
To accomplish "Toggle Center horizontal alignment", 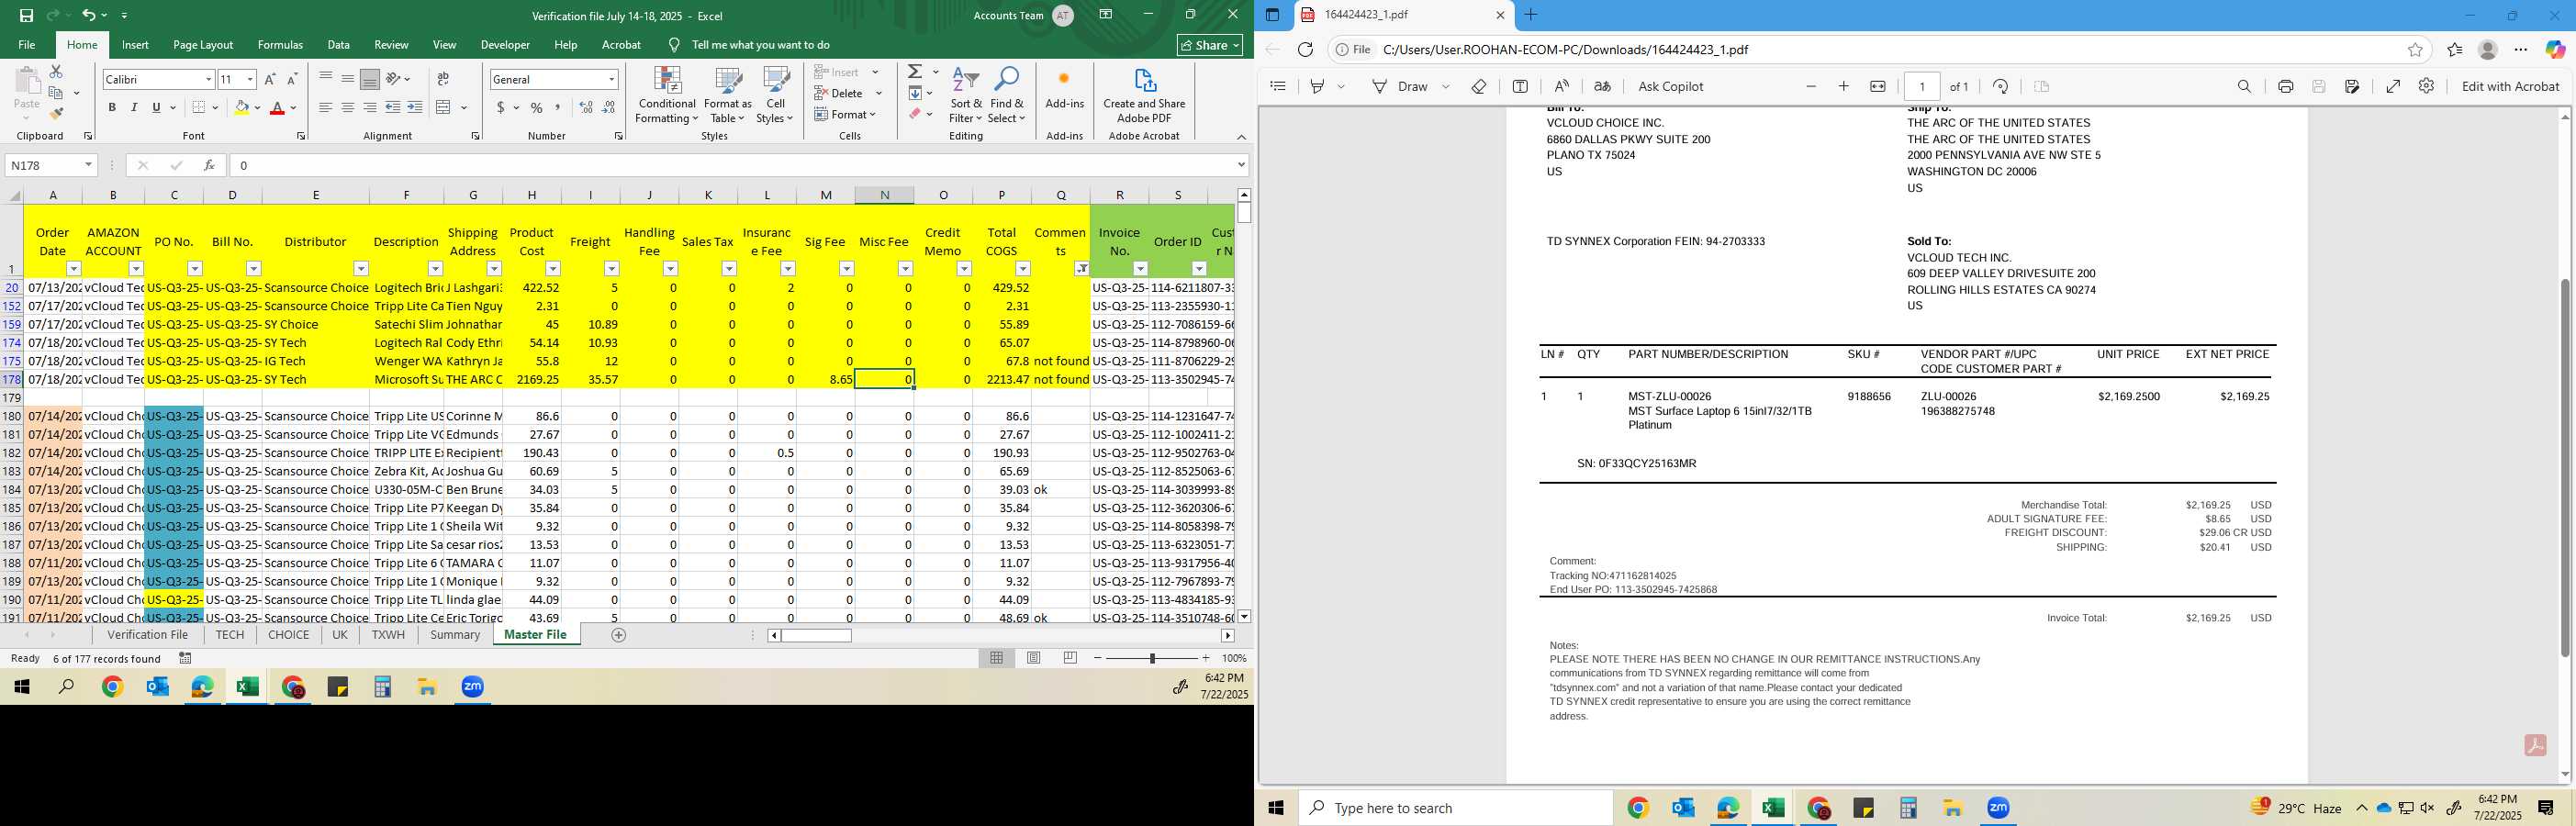I will pos(347,107).
